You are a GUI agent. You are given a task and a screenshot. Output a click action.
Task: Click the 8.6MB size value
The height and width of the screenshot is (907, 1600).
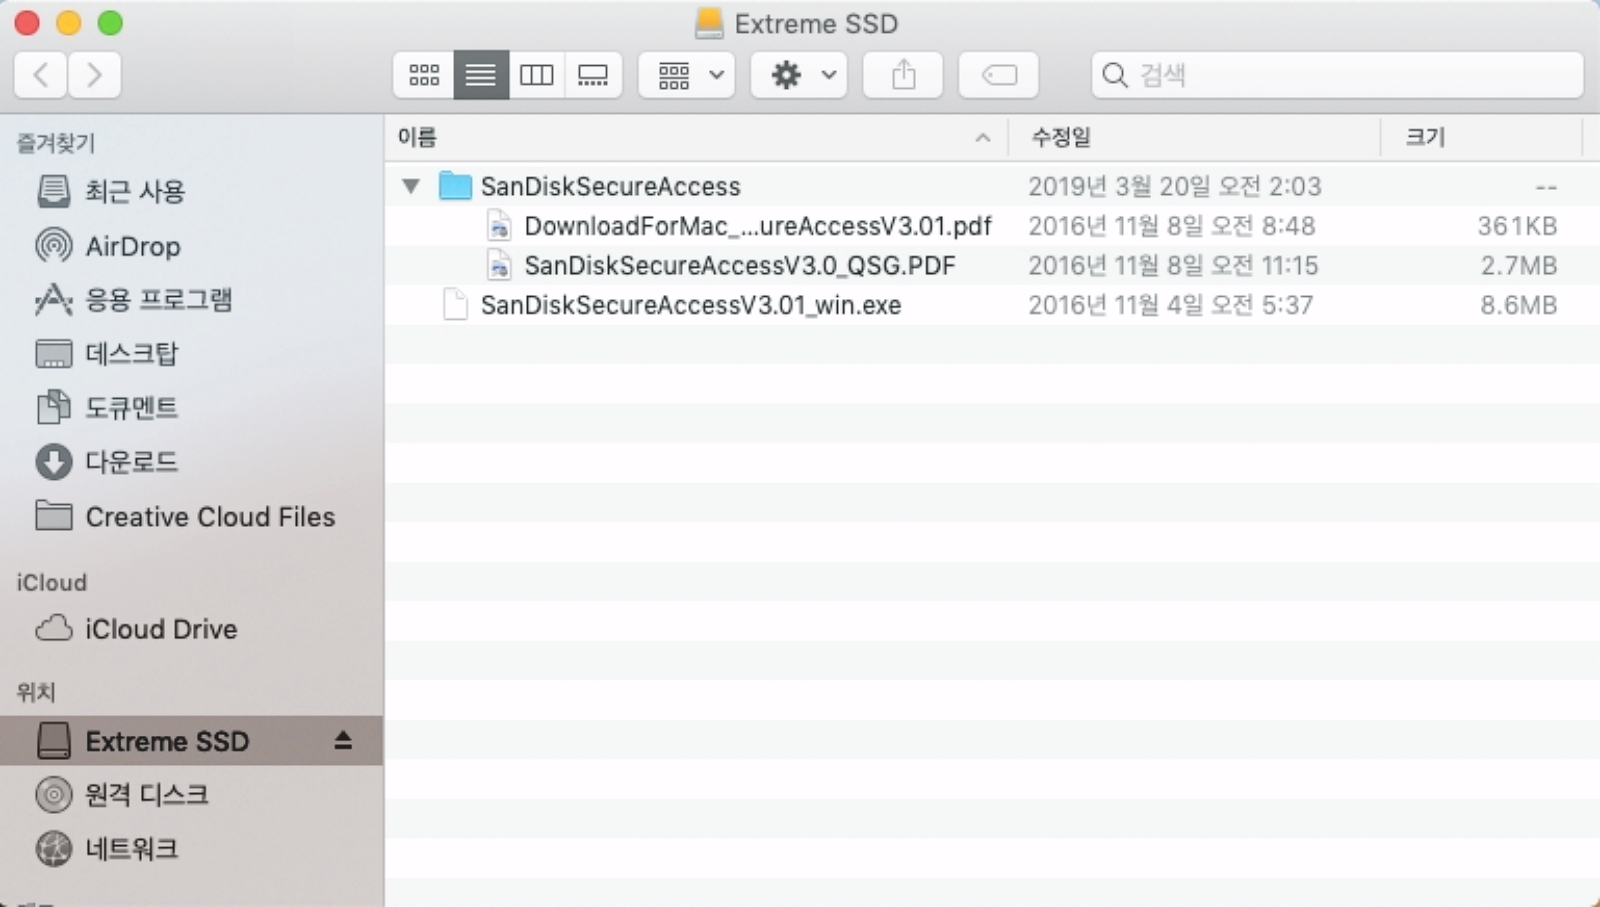[1519, 305]
